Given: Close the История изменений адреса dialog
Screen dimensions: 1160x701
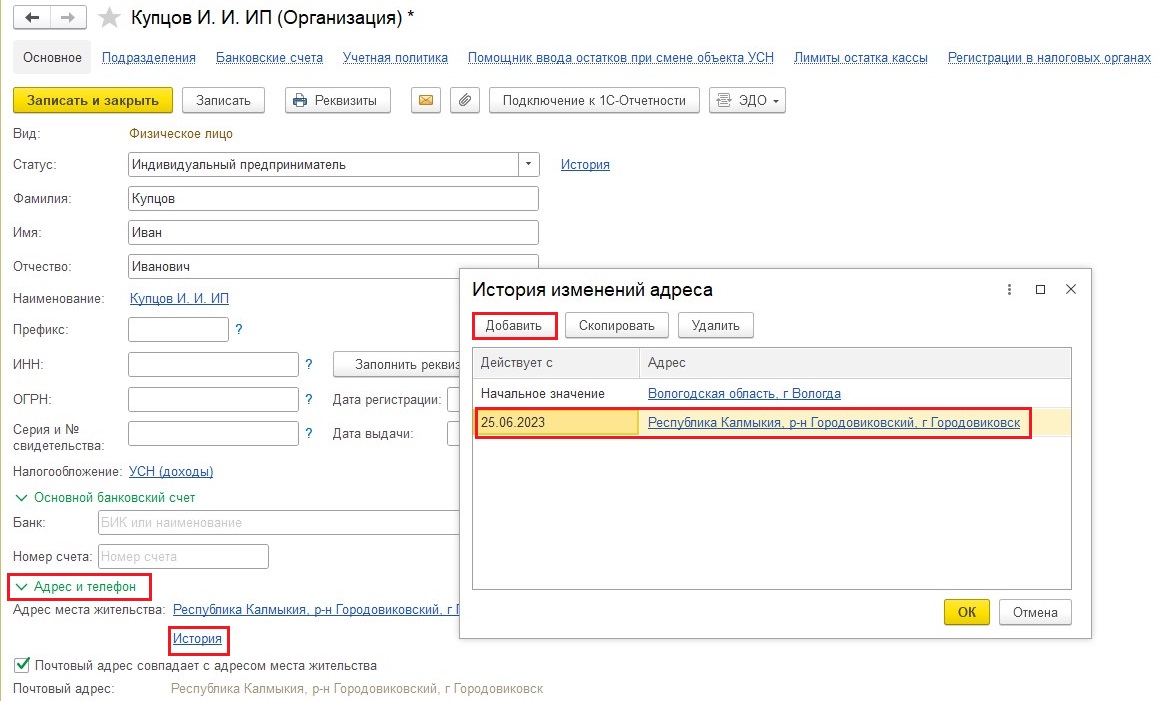Looking at the screenshot, I should 1070,290.
